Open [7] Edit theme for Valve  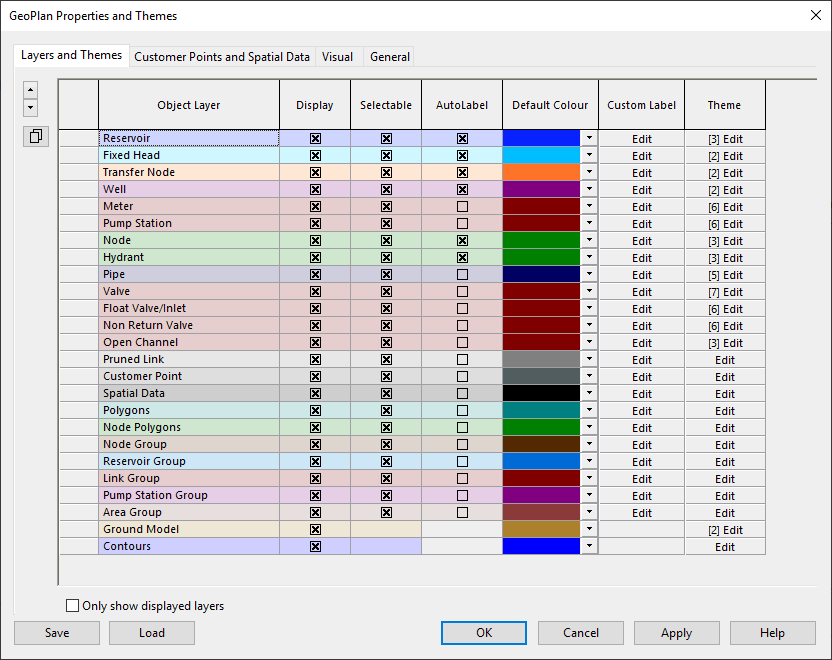725,292
